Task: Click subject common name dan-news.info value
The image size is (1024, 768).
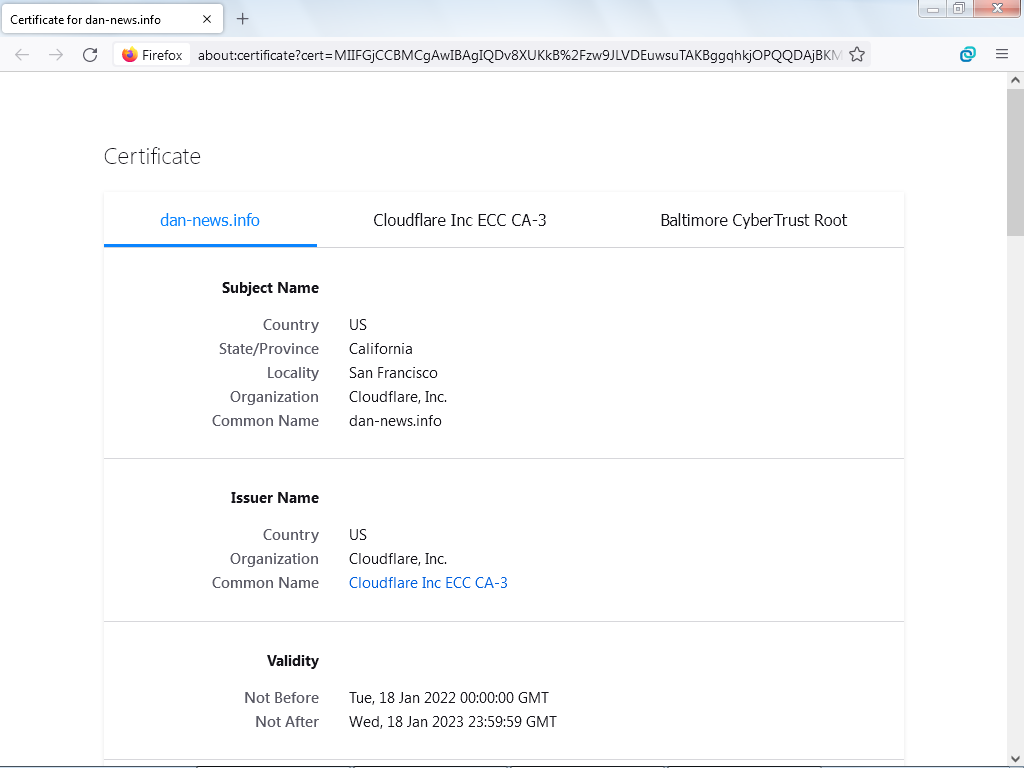Action: click(x=395, y=421)
